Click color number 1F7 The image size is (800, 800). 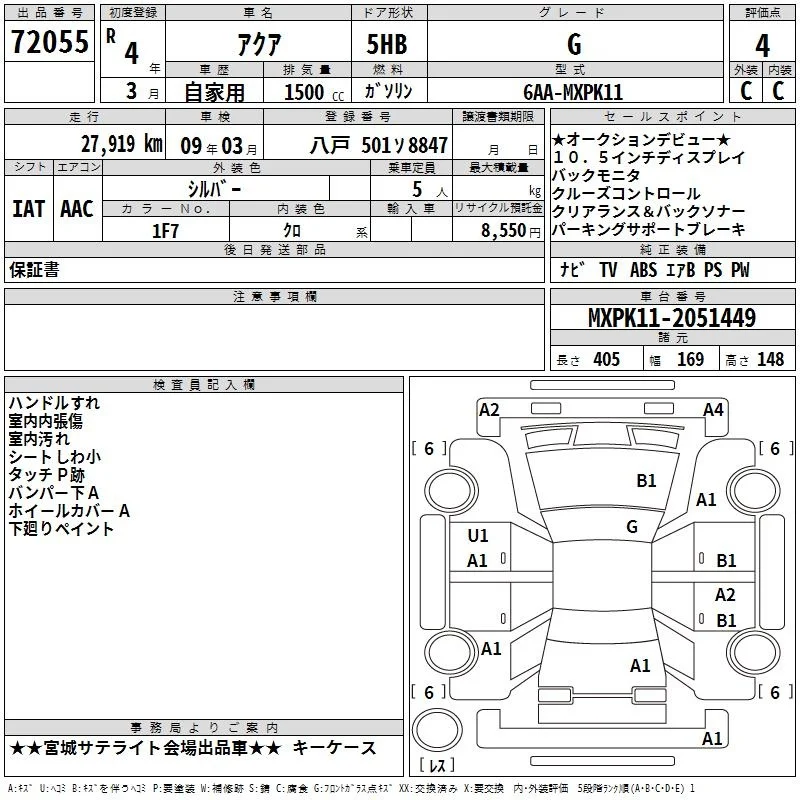pyautogui.click(x=165, y=231)
